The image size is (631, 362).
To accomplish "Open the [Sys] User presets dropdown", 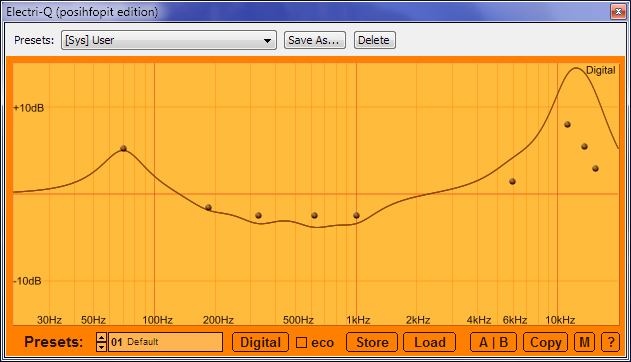I will (x=169, y=40).
